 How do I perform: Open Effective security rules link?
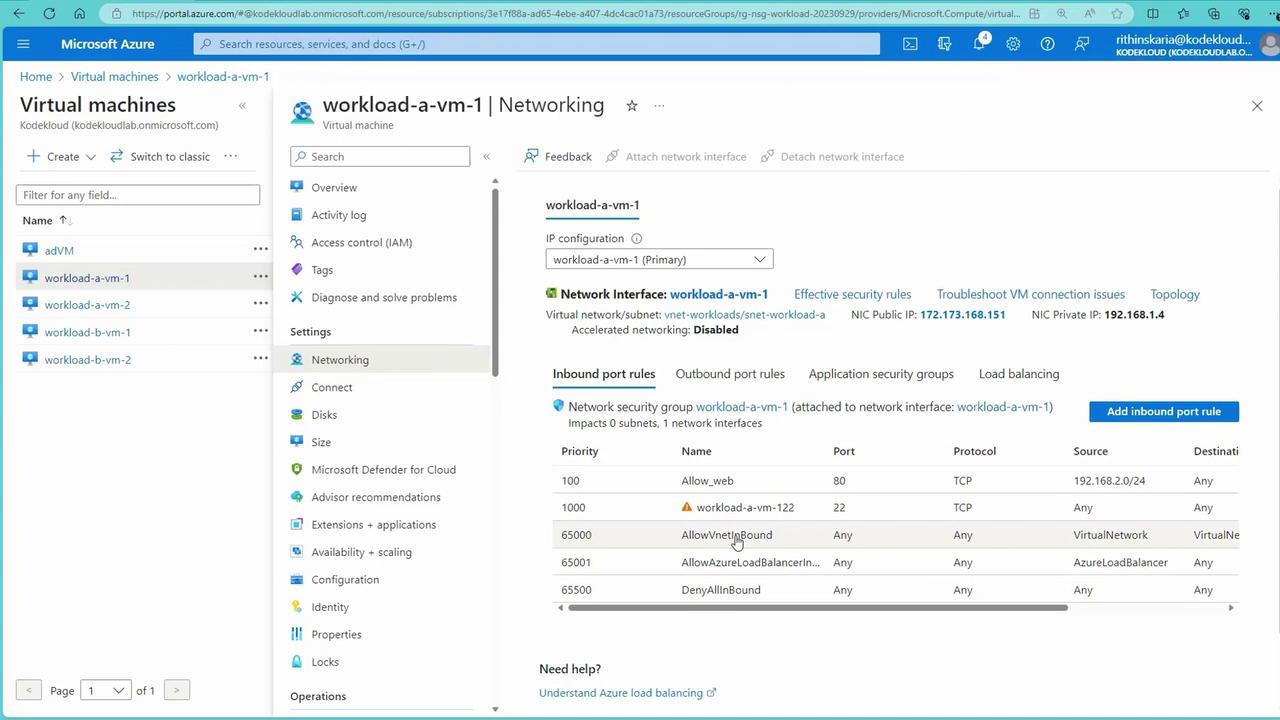852,294
